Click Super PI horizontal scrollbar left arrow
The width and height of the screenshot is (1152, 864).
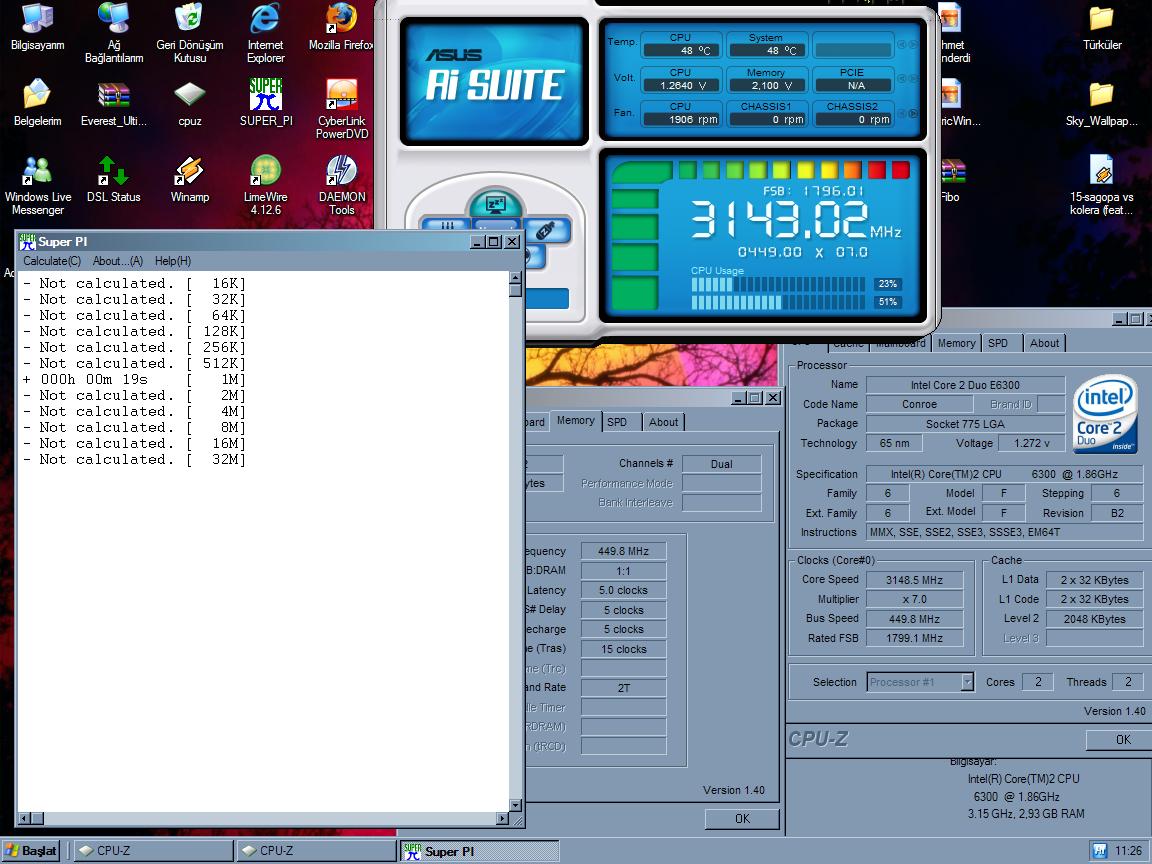(x=24, y=818)
